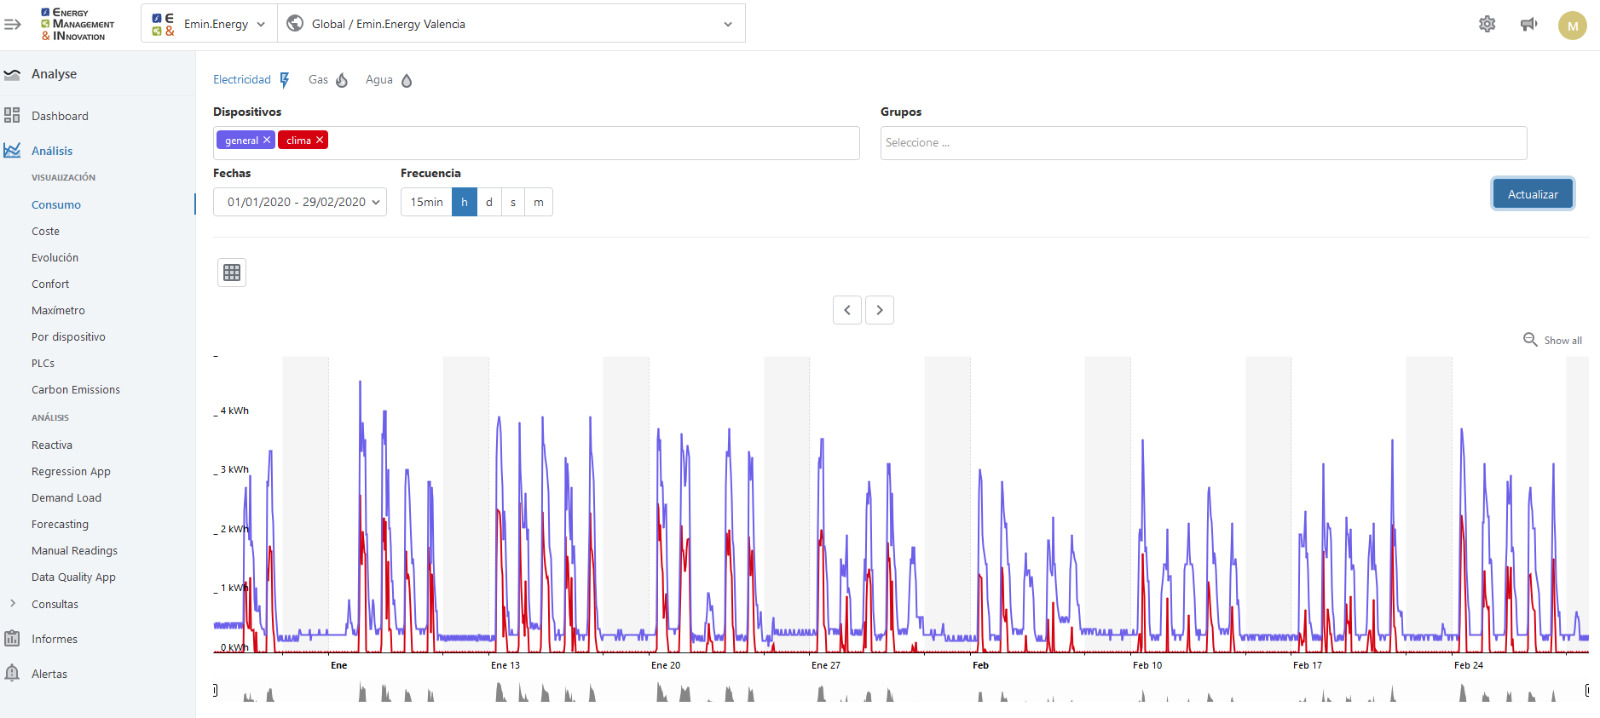1600x718 pixels.
Task: Switch frequency to daily (d)
Action: coord(489,202)
